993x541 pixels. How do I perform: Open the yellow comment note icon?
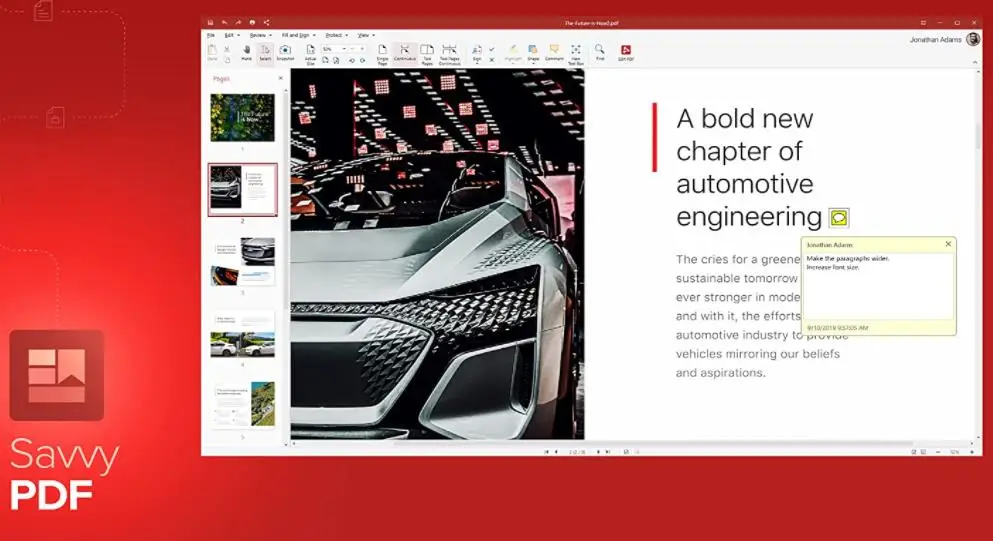[839, 218]
